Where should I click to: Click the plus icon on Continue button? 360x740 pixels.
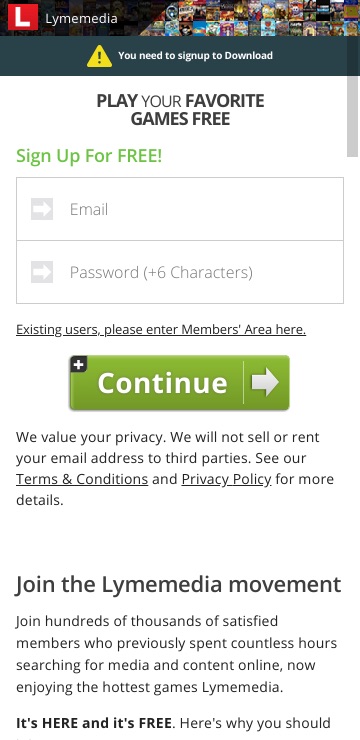point(79,364)
